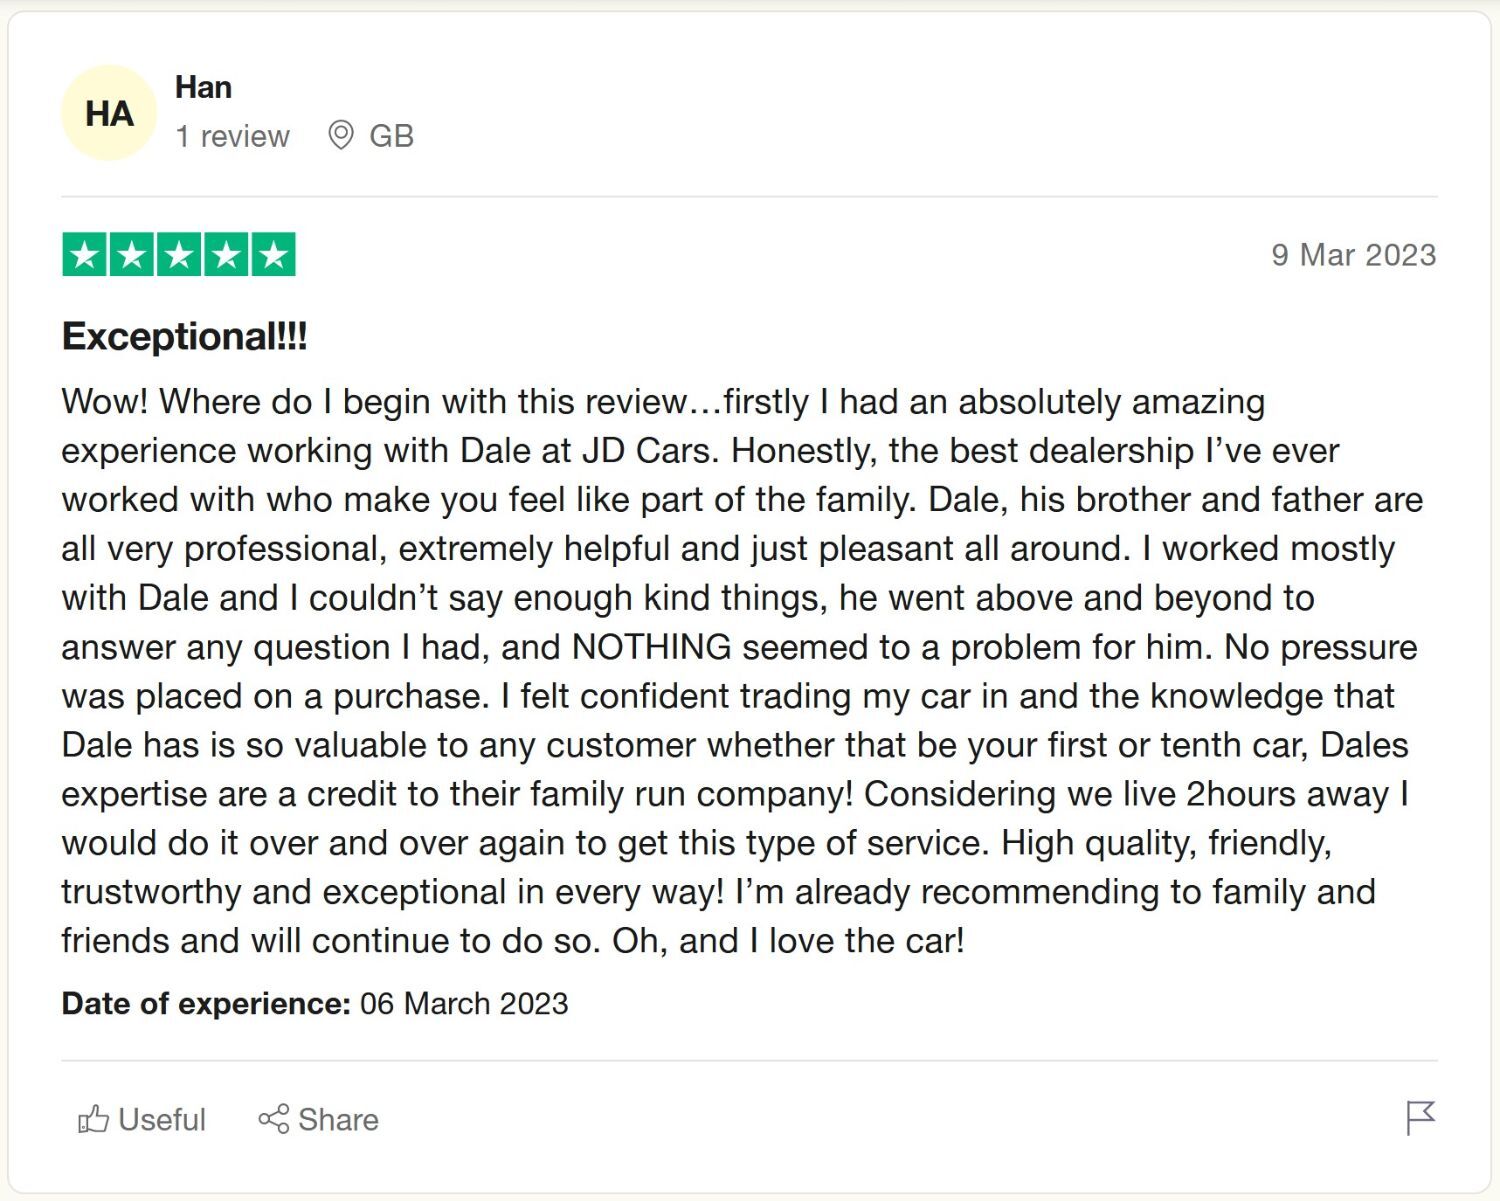Open reviewer name Han

tap(203, 87)
